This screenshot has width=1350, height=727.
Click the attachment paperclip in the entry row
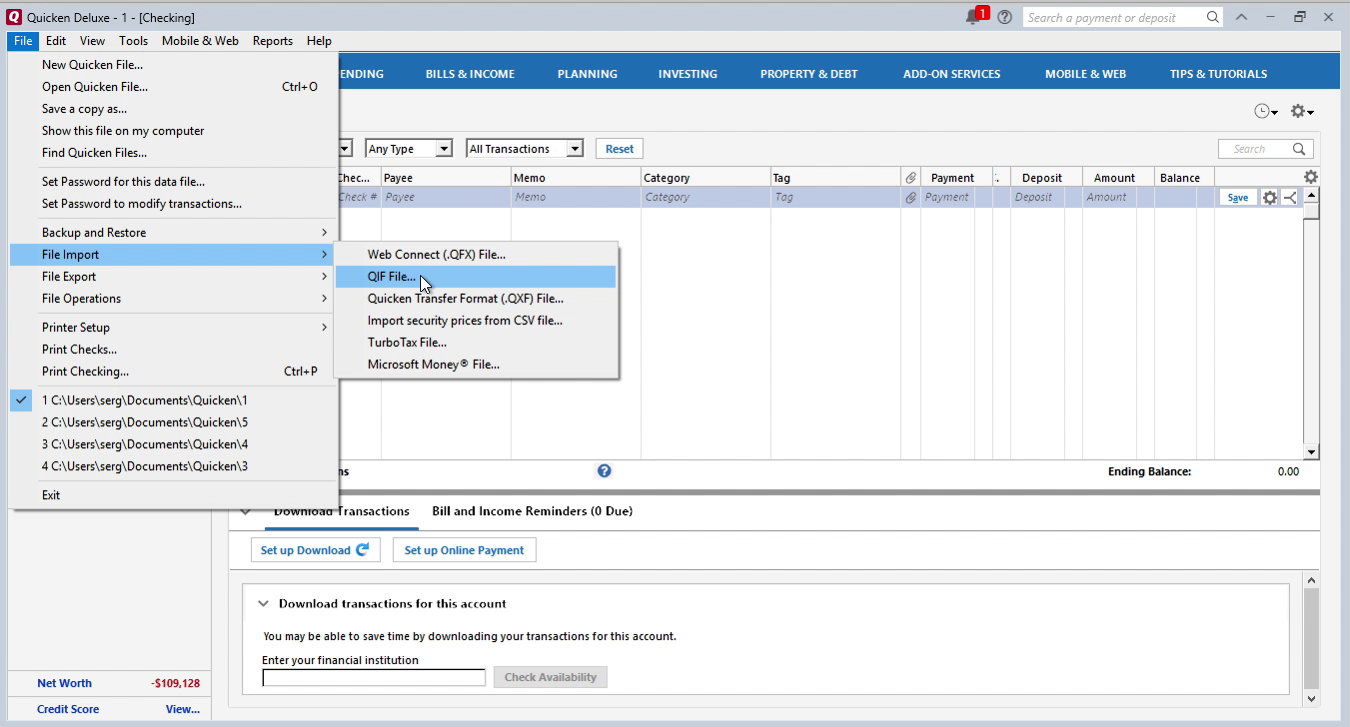point(910,198)
